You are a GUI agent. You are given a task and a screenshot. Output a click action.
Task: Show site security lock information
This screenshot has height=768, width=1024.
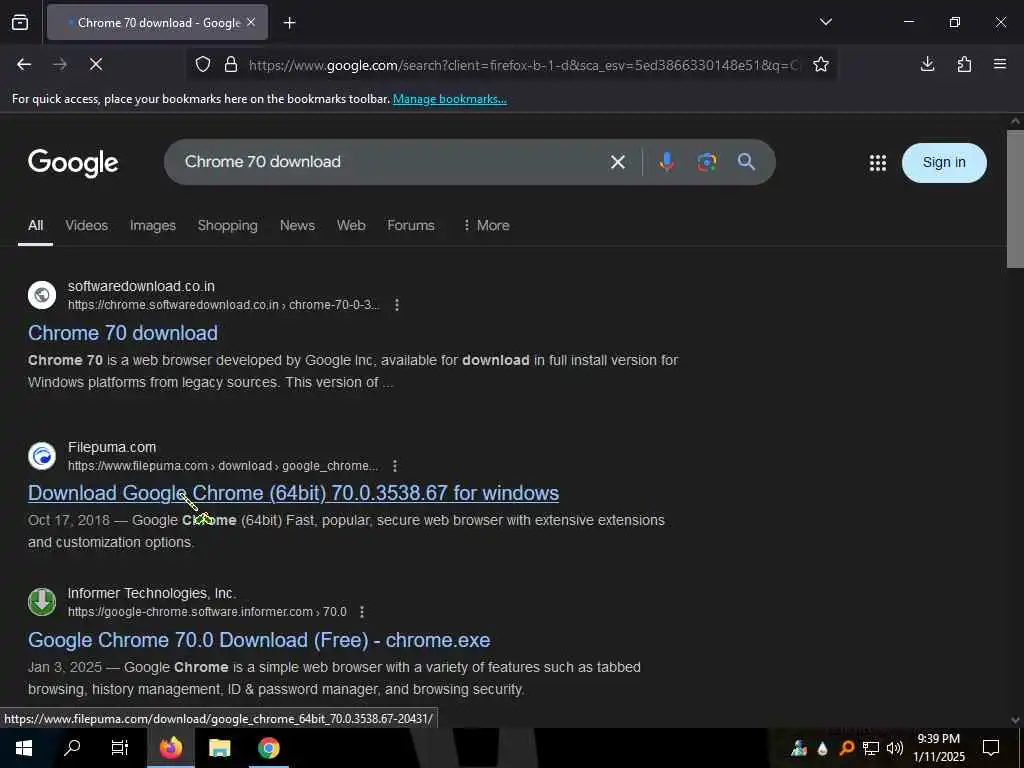coord(231,65)
